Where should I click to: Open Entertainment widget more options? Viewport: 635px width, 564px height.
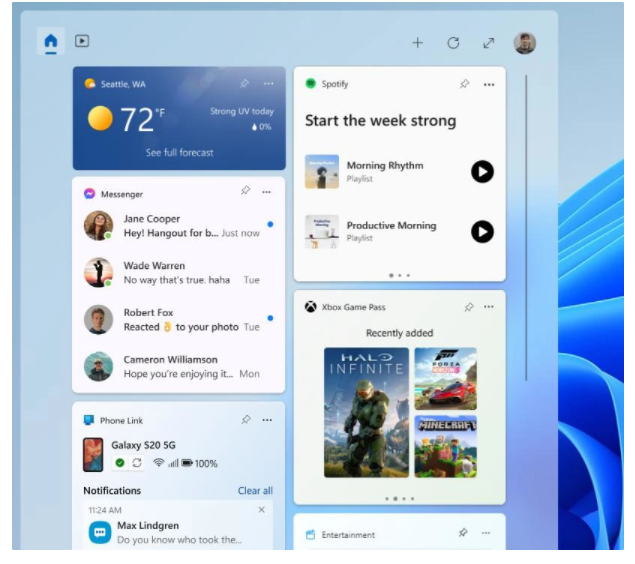(486, 533)
